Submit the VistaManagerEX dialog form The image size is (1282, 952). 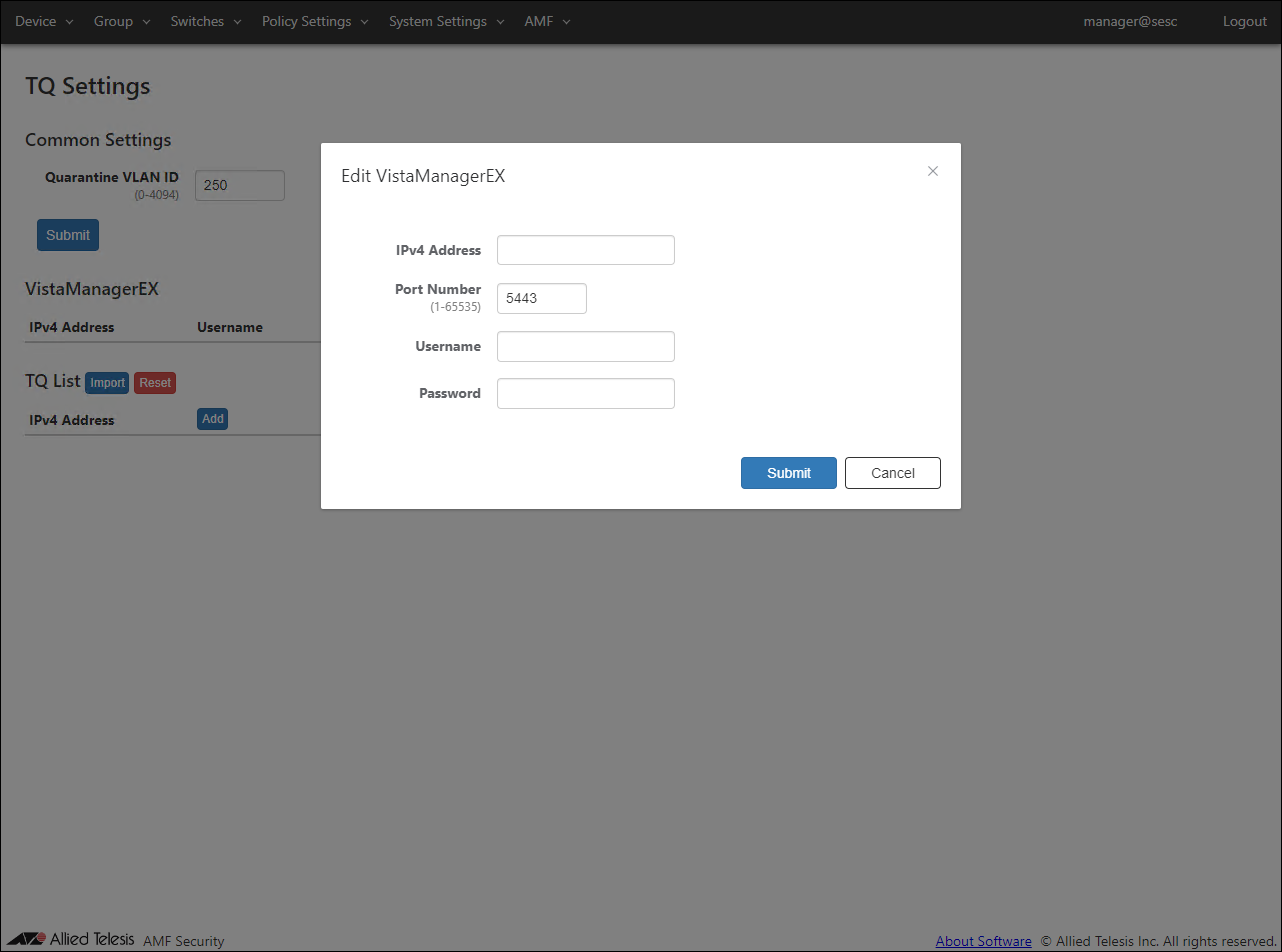point(788,473)
